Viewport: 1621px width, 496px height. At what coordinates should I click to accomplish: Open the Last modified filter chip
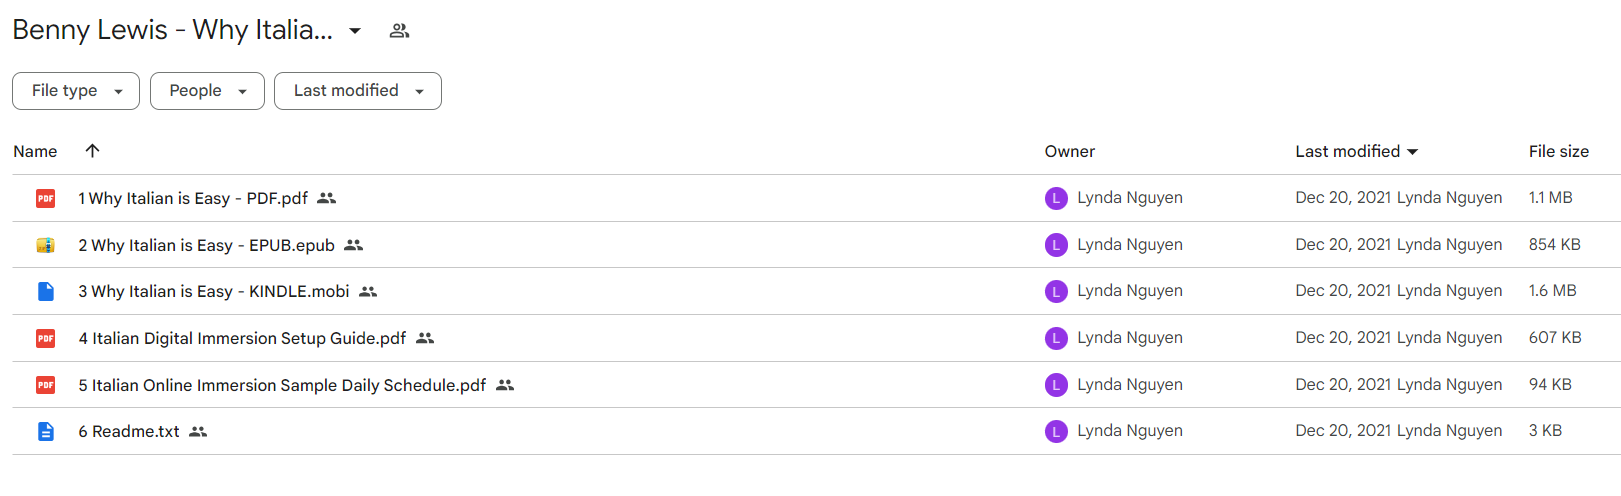358,91
